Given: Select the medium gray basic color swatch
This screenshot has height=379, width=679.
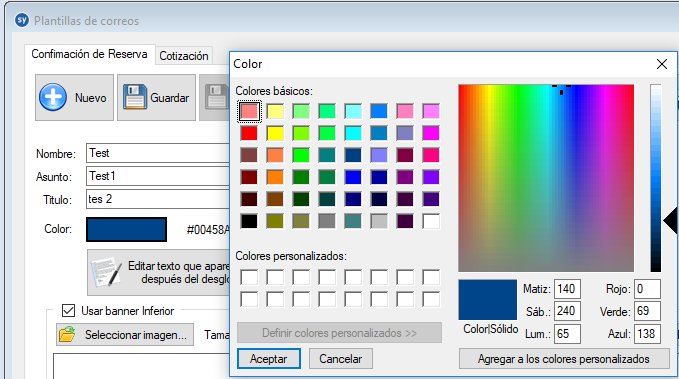Looking at the screenshot, I should click(327, 221).
